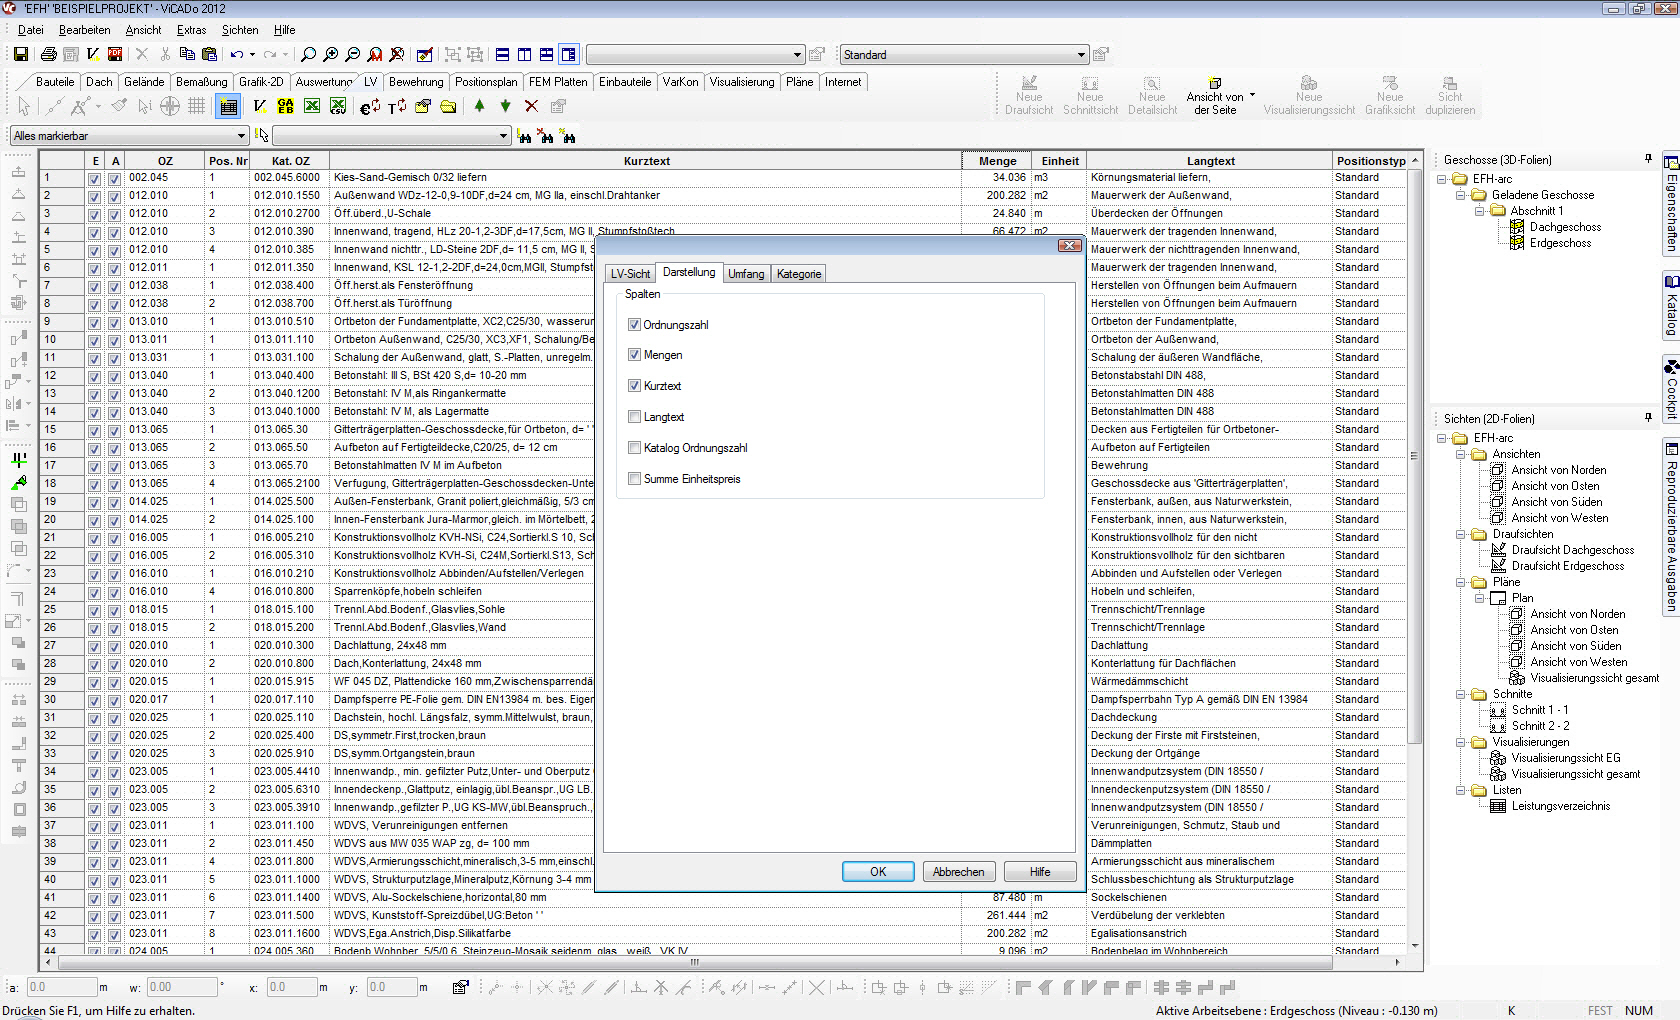Select the vertical split window layout icon

(x=525, y=54)
